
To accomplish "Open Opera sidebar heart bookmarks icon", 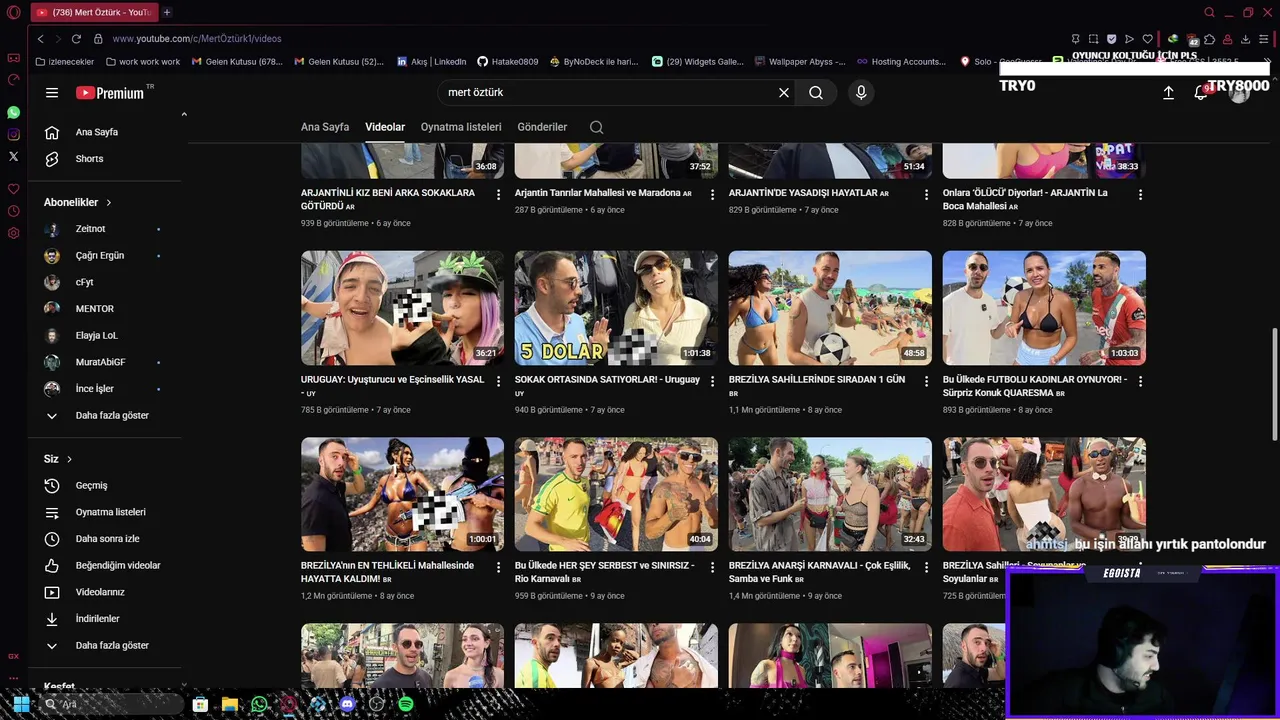I will [x=13, y=189].
